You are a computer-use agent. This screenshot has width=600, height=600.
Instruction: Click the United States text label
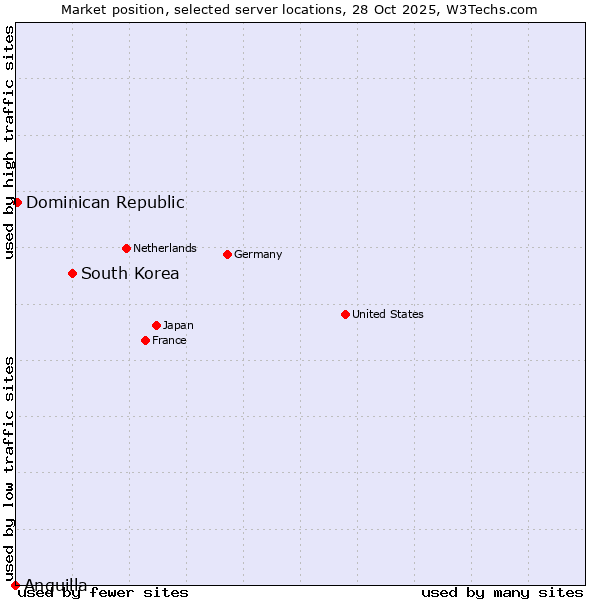click(387, 314)
